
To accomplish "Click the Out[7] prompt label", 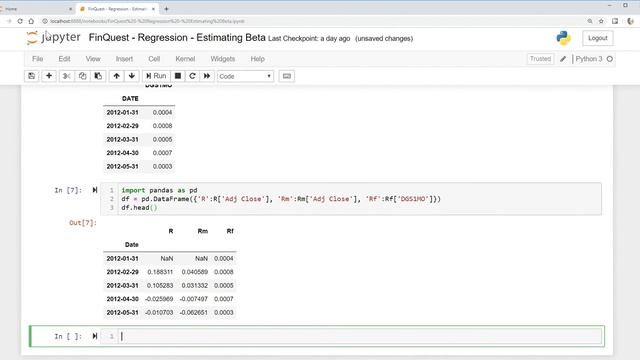I will 83,222.
